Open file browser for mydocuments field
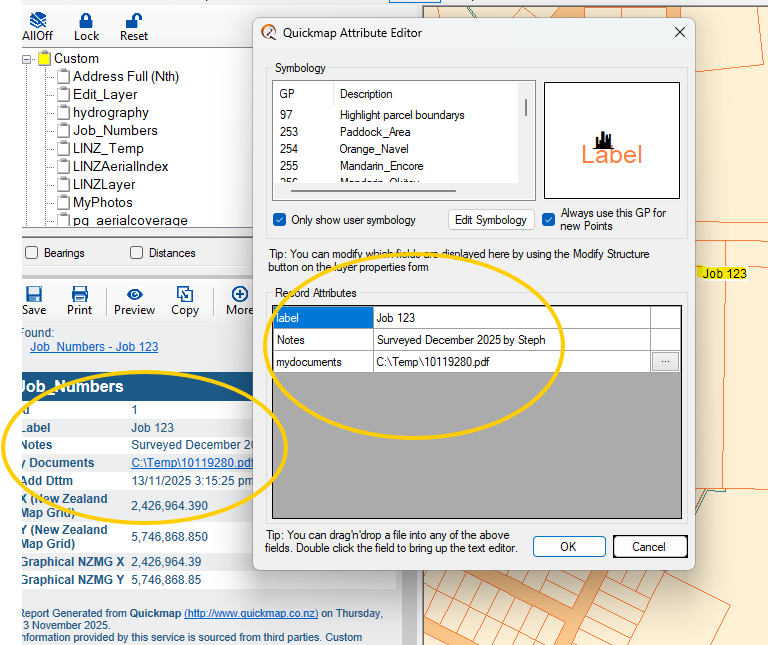 coord(665,363)
